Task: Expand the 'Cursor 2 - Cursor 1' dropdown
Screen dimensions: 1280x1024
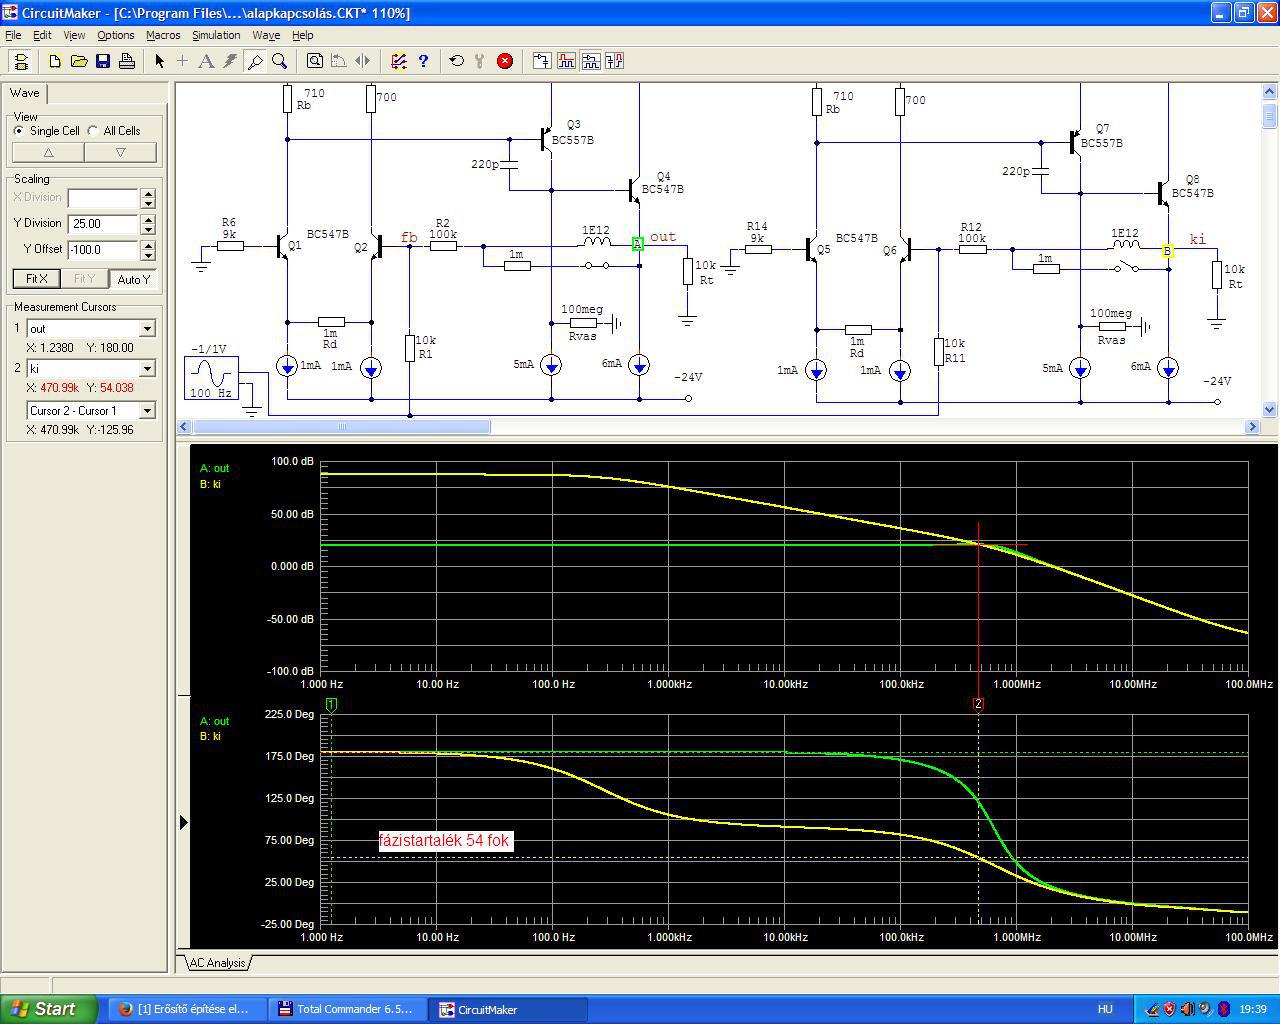Action: pos(147,411)
